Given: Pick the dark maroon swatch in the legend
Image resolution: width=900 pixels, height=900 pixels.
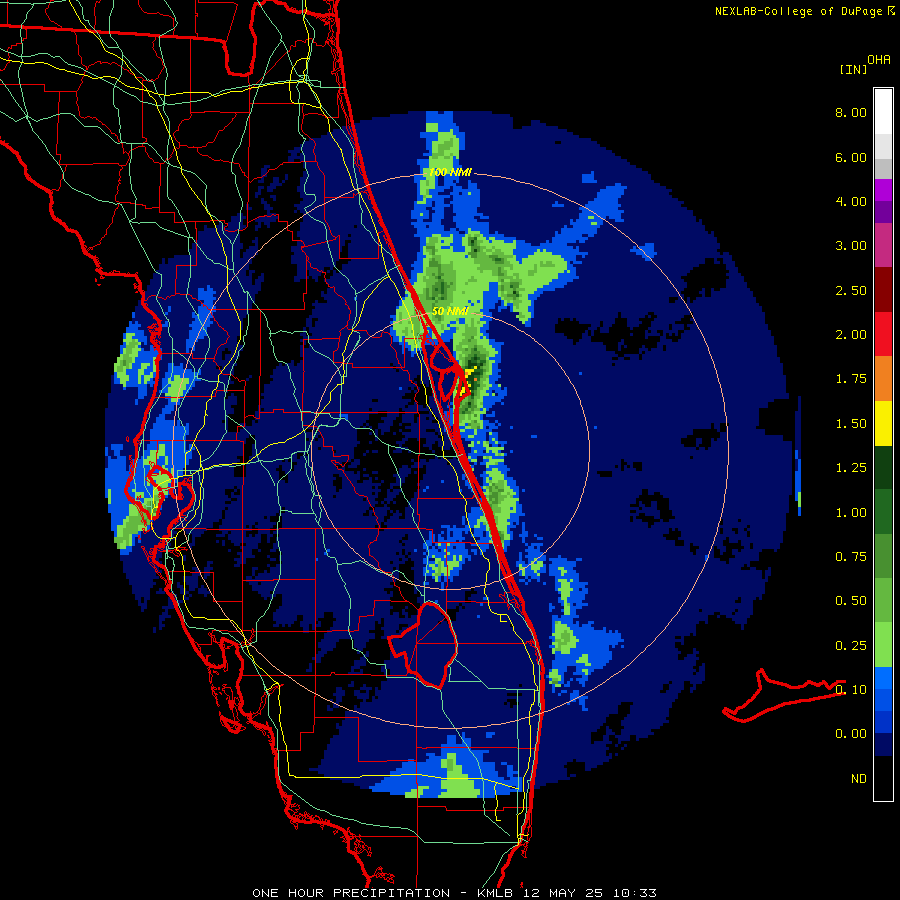Looking at the screenshot, I should click(x=883, y=290).
